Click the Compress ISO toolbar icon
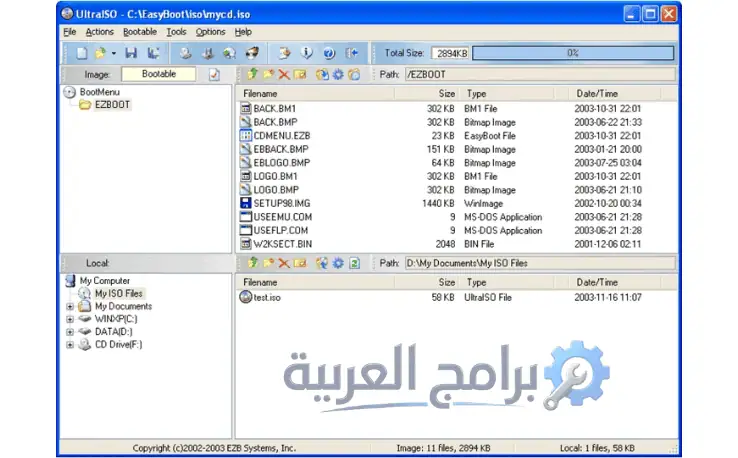Viewport: 738px width, 458px height. (208, 53)
